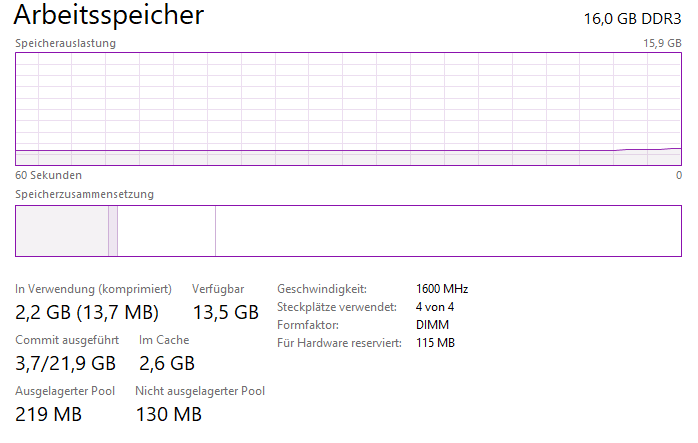Click the Nicht ausgelagerter Pool 130 MB value

pos(169,414)
